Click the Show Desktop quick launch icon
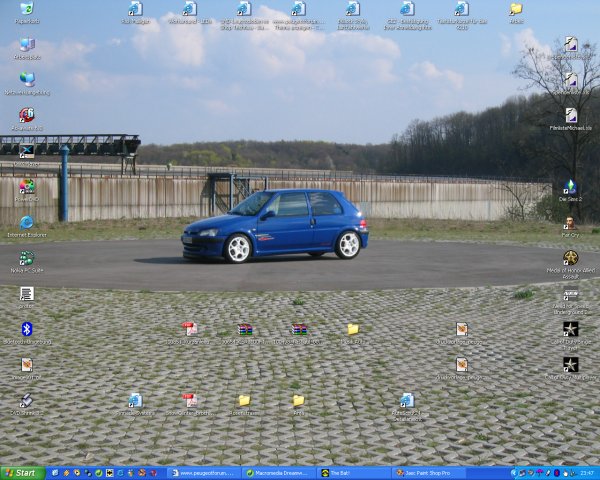 [55, 473]
